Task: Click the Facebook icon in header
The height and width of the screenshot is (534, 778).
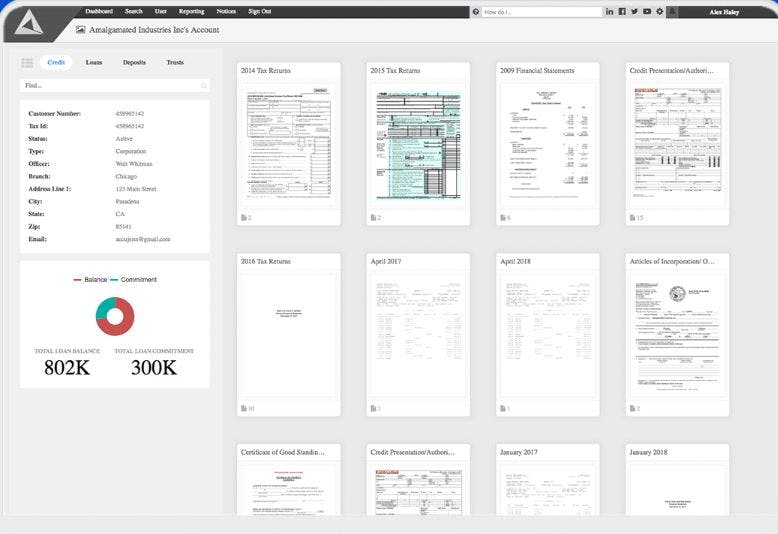Action: point(622,11)
